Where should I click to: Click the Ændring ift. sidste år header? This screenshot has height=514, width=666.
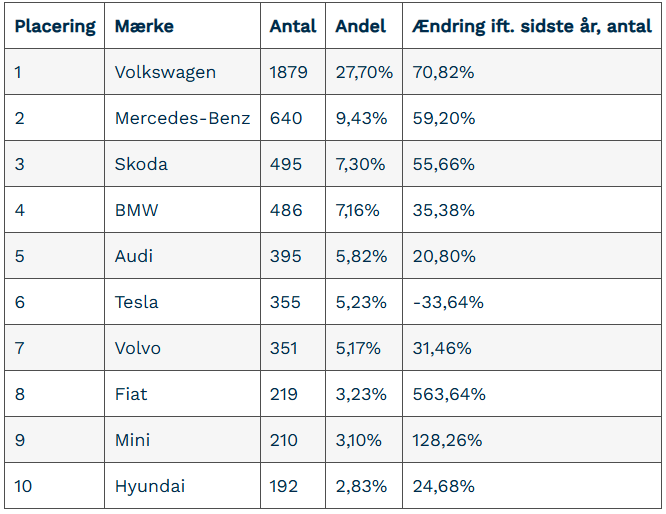click(x=531, y=27)
